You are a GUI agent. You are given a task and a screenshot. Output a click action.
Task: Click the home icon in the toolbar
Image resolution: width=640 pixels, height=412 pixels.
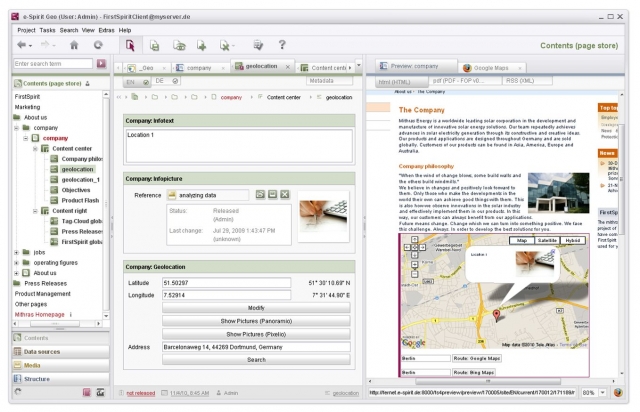pyautogui.click(x=73, y=45)
